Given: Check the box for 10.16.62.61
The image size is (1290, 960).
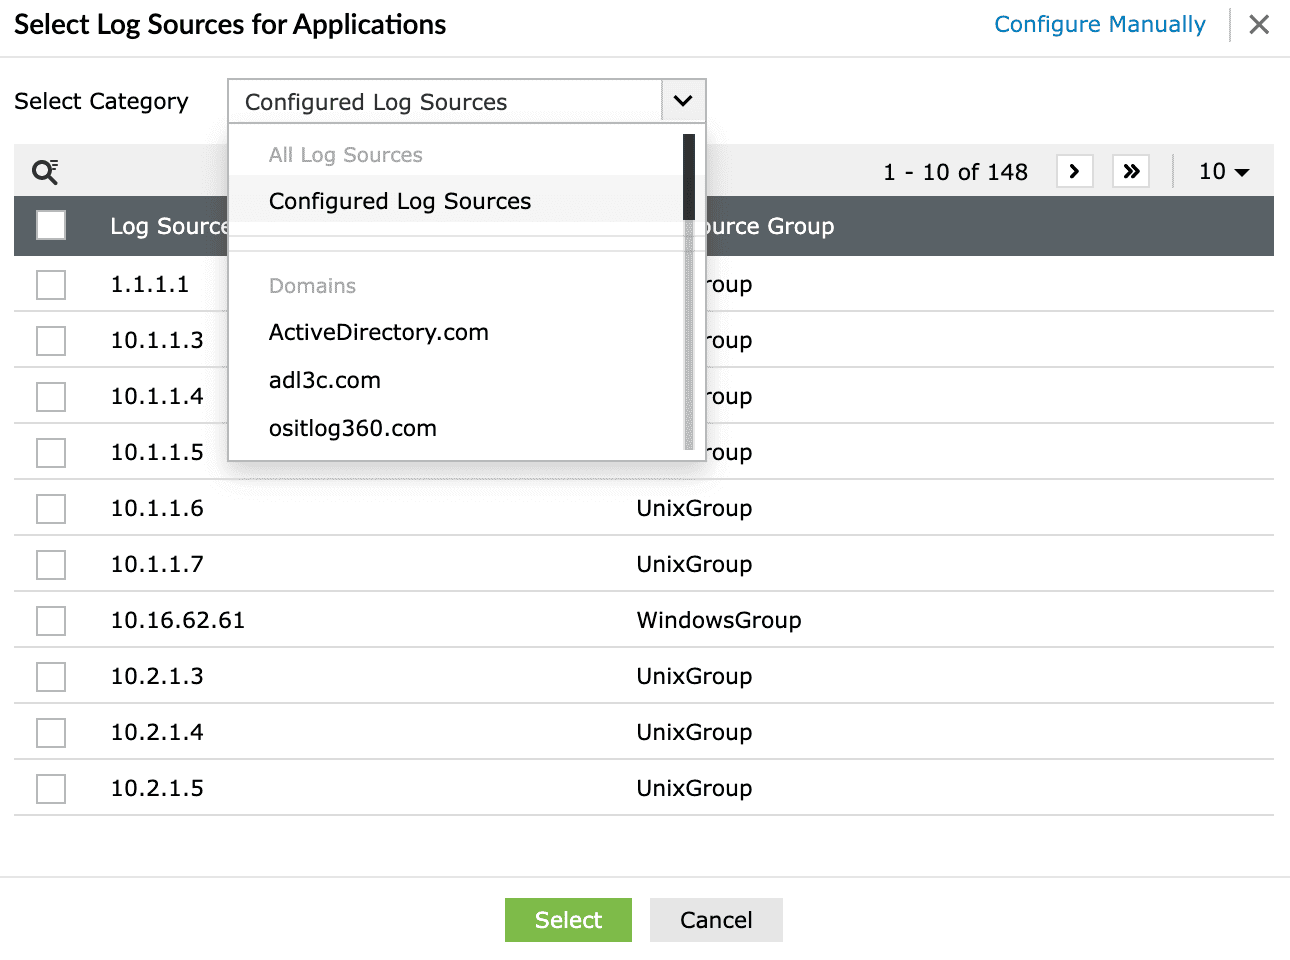Looking at the screenshot, I should pyautogui.click(x=51, y=620).
